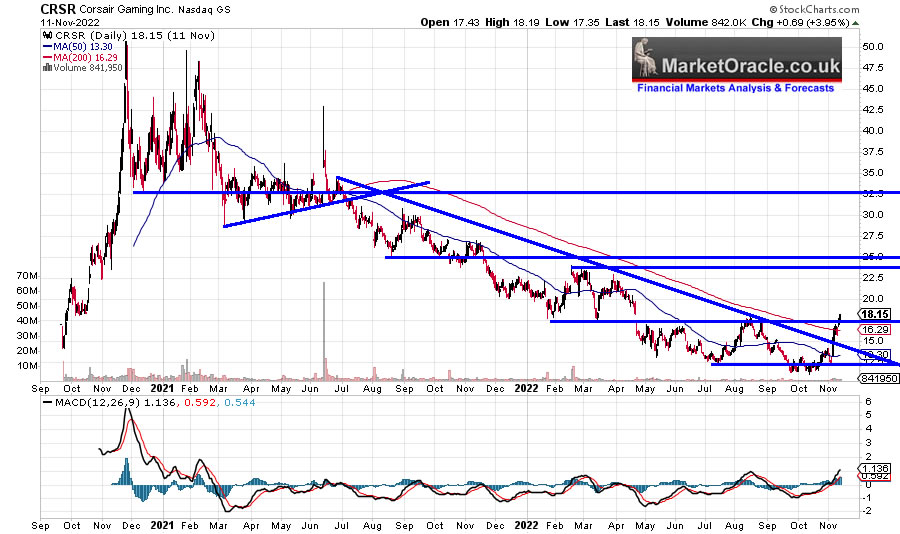Screen dimensions: 900x534
Task: Click the 70M label on the volume scale
Action: coord(28,276)
